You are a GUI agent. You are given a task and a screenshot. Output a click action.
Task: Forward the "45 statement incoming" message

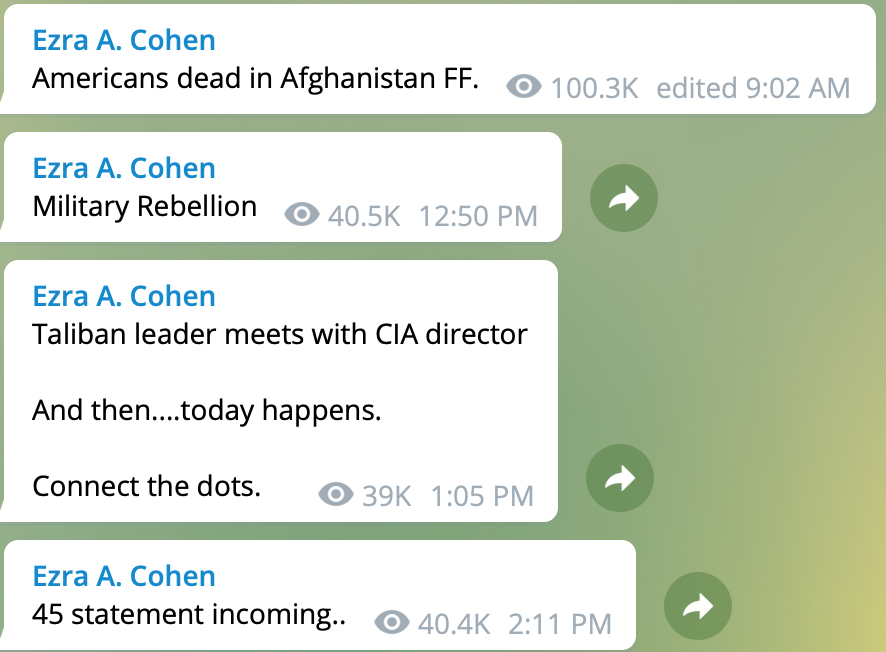pos(698,606)
